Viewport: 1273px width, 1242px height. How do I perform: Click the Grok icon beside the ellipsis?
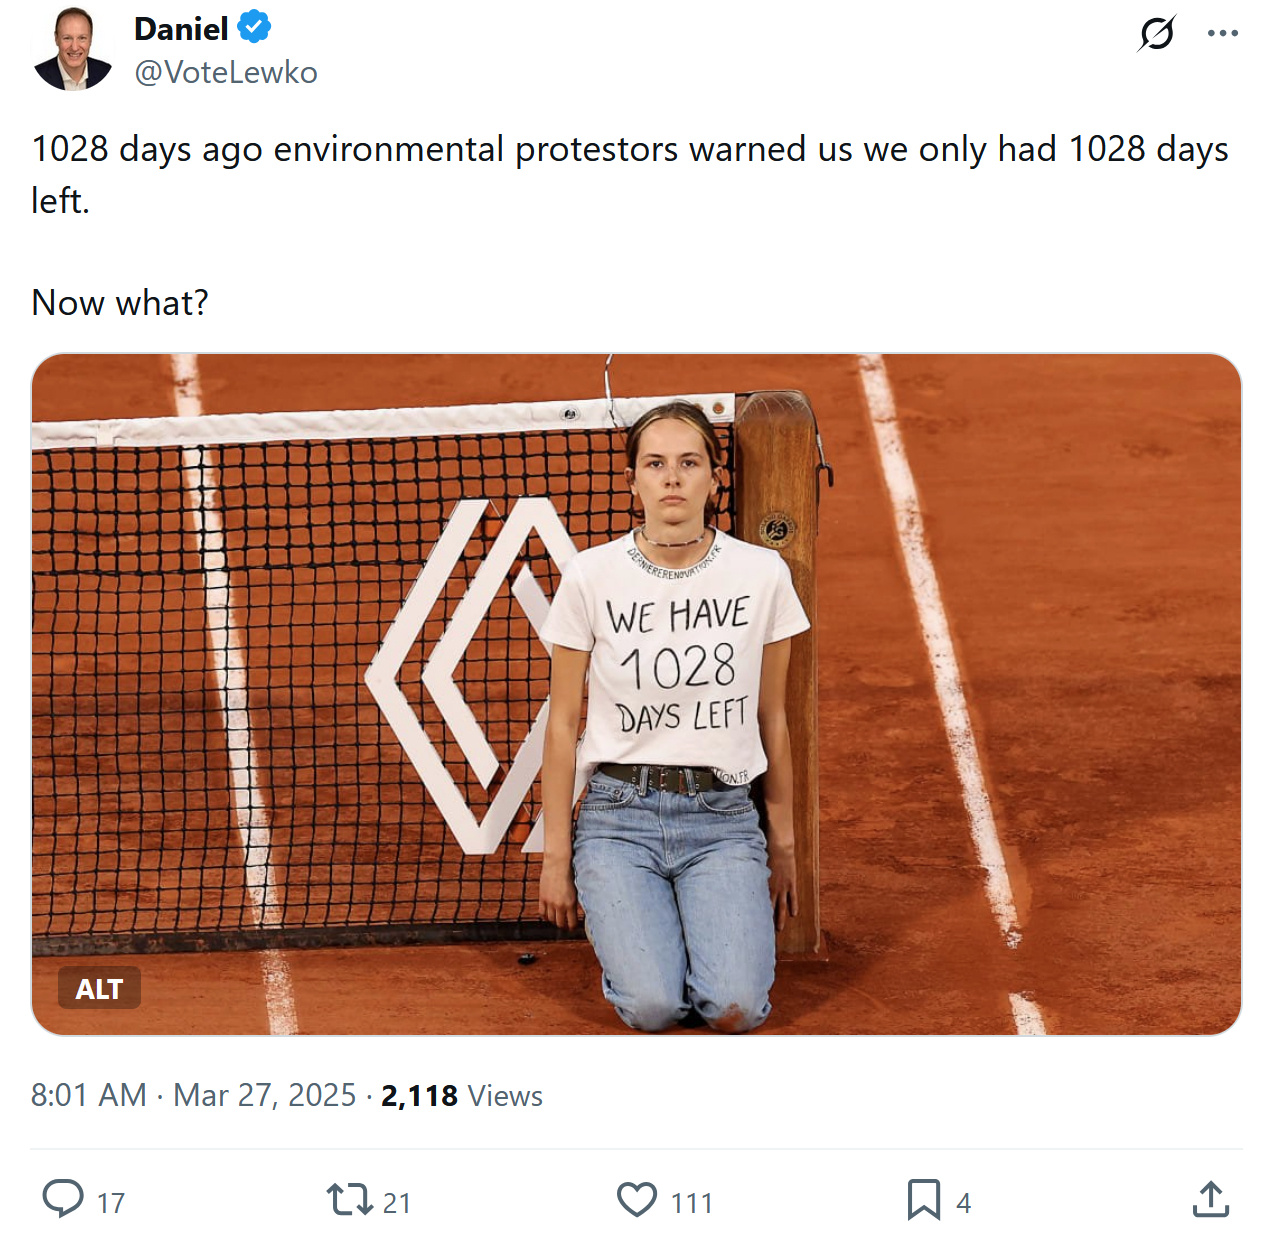click(1157, 33)
